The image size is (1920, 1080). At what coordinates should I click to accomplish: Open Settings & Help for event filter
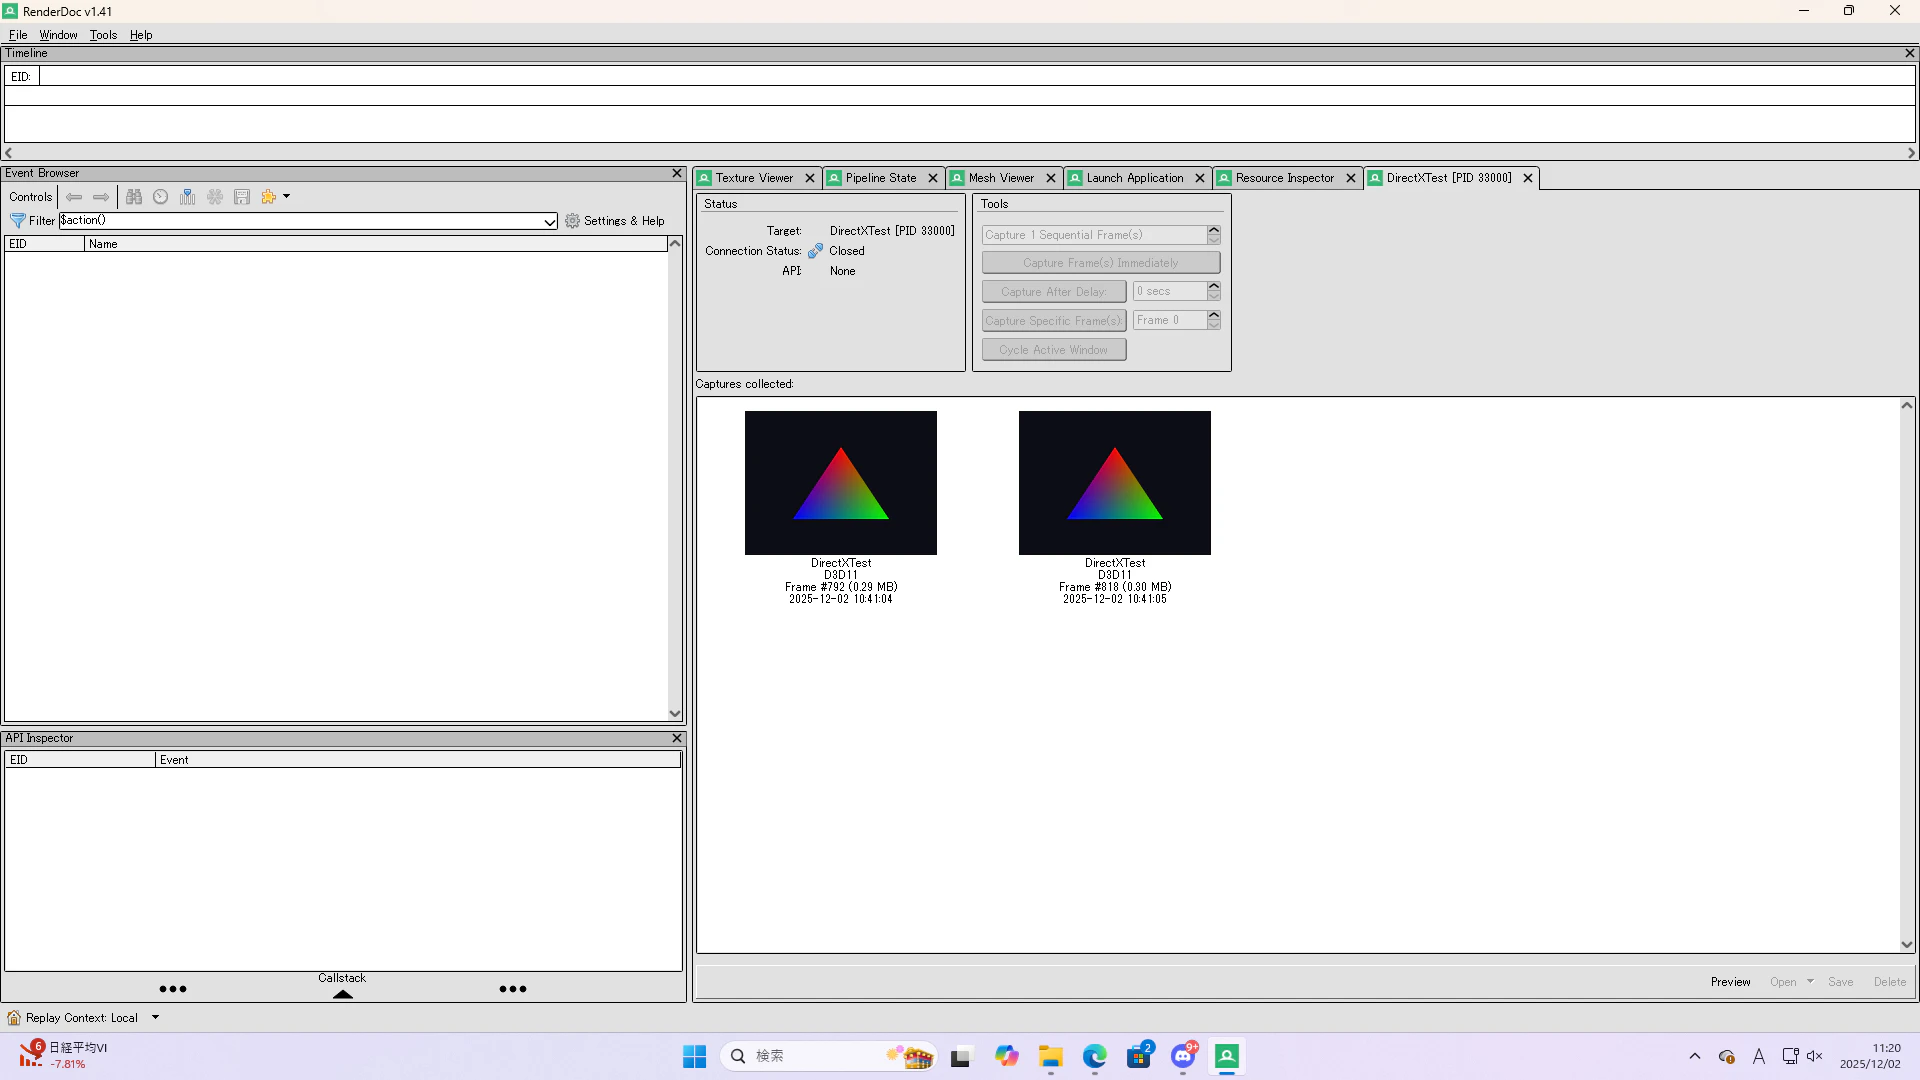click(x=615, y=221)
